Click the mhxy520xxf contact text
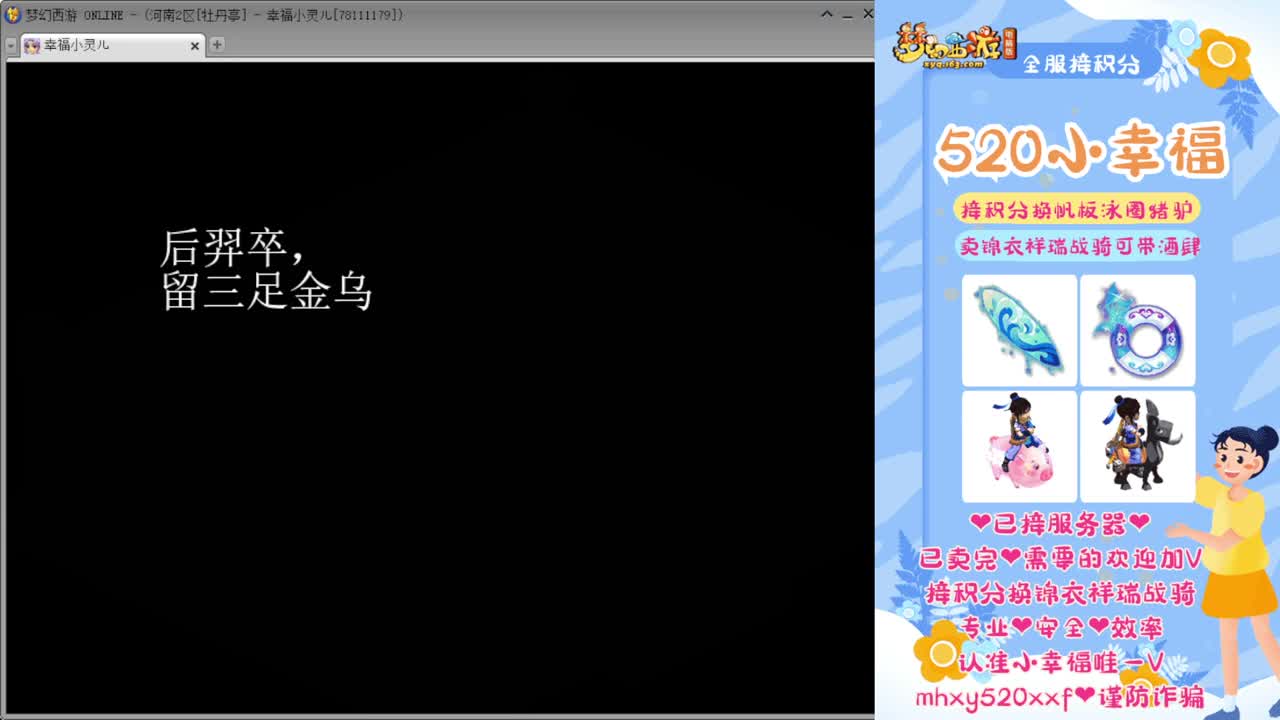1280x720 pixels. [1060, 697]
